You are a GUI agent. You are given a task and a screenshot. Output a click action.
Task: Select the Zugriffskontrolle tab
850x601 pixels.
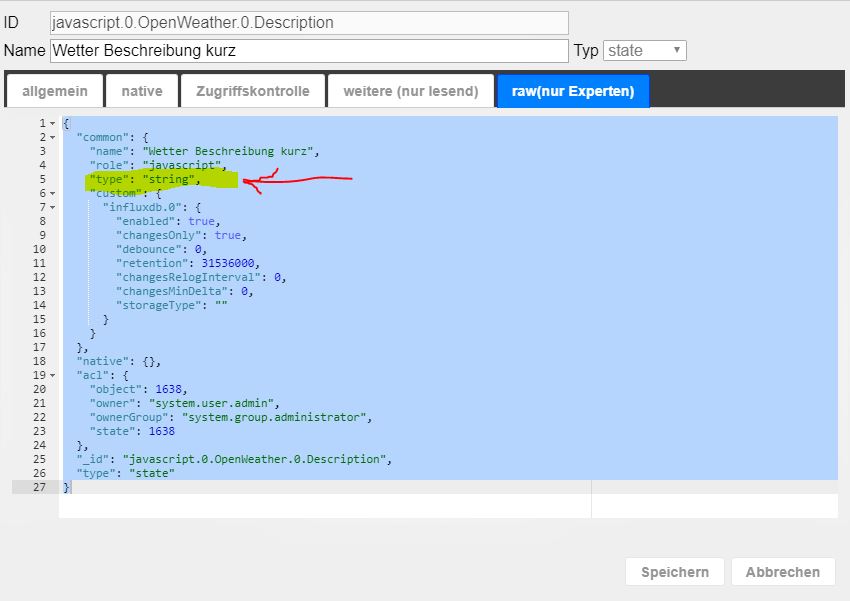pyautogui.click(x=253, y=91)
